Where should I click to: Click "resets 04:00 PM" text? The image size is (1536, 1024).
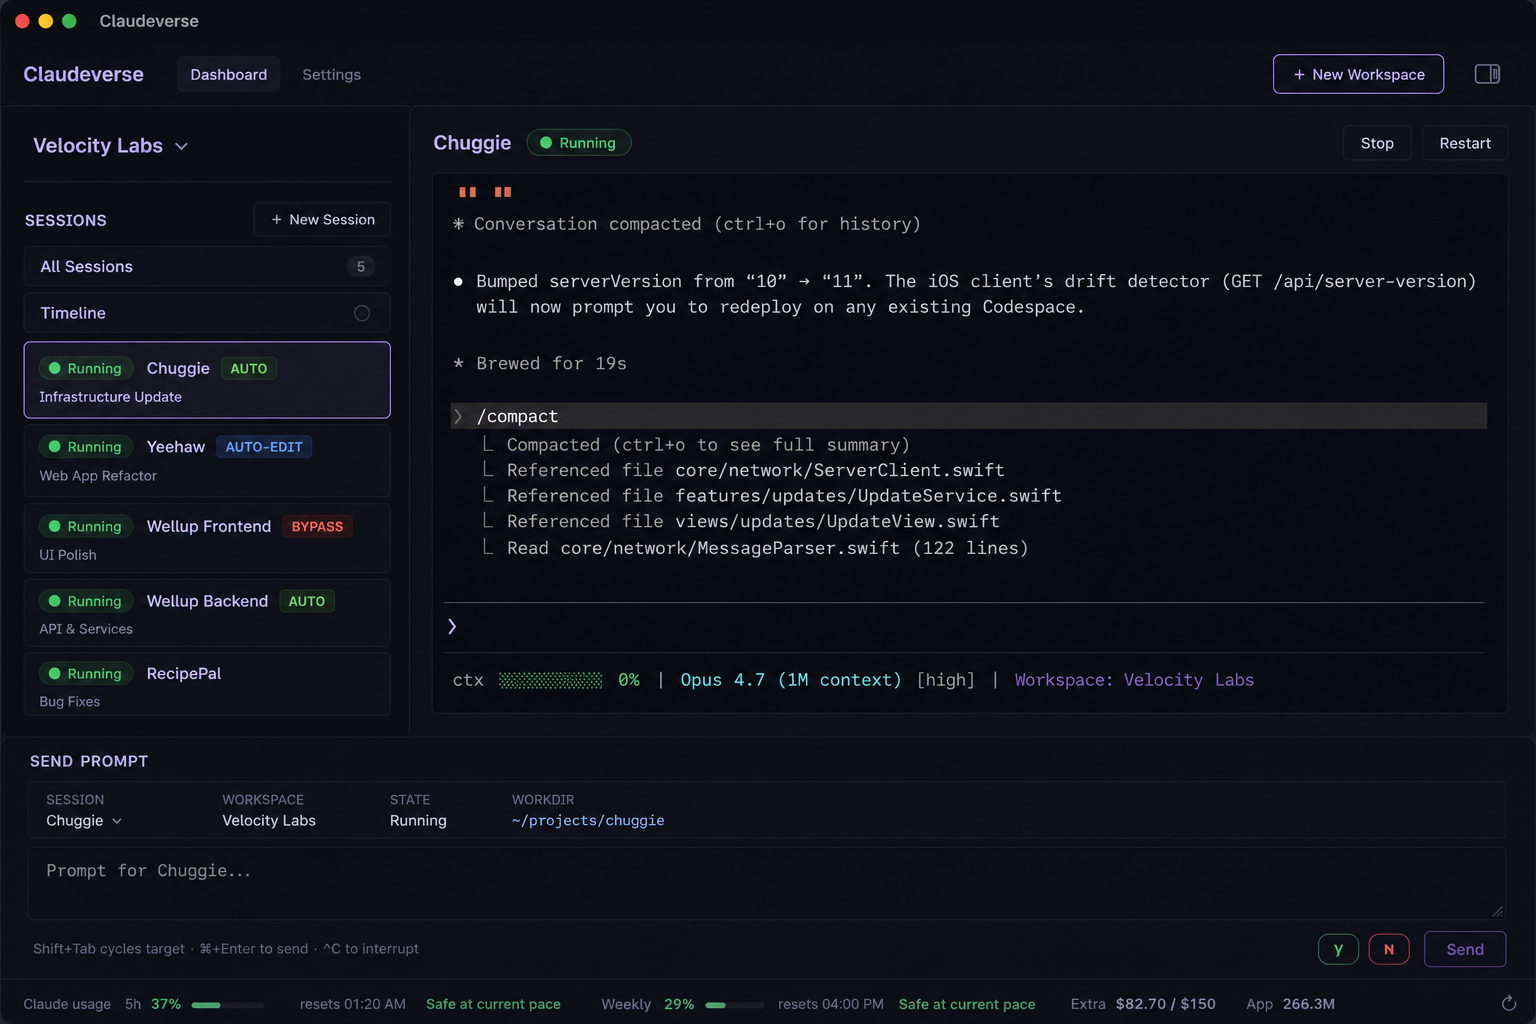pyautogui.click(x=831, y=1004)
